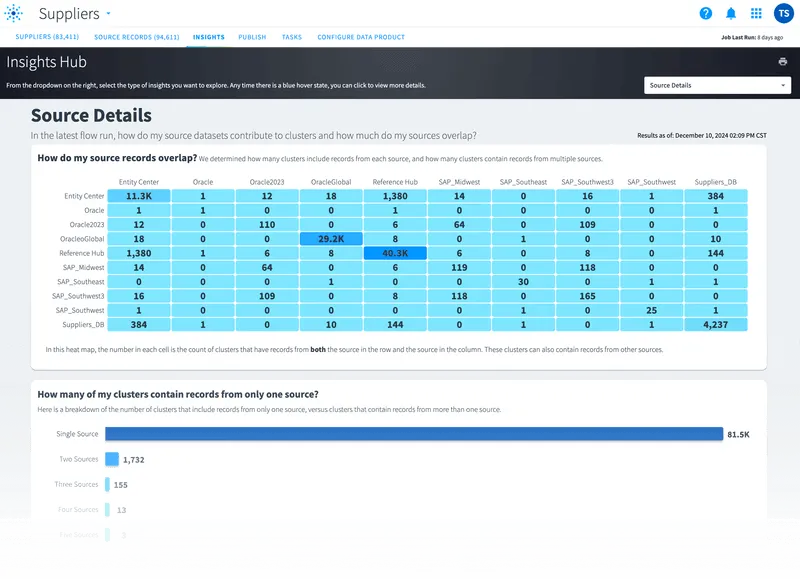Click the Reference Hub 40.3K heat map cell
The height and width of the screenshot is (579, 800).
395,253
